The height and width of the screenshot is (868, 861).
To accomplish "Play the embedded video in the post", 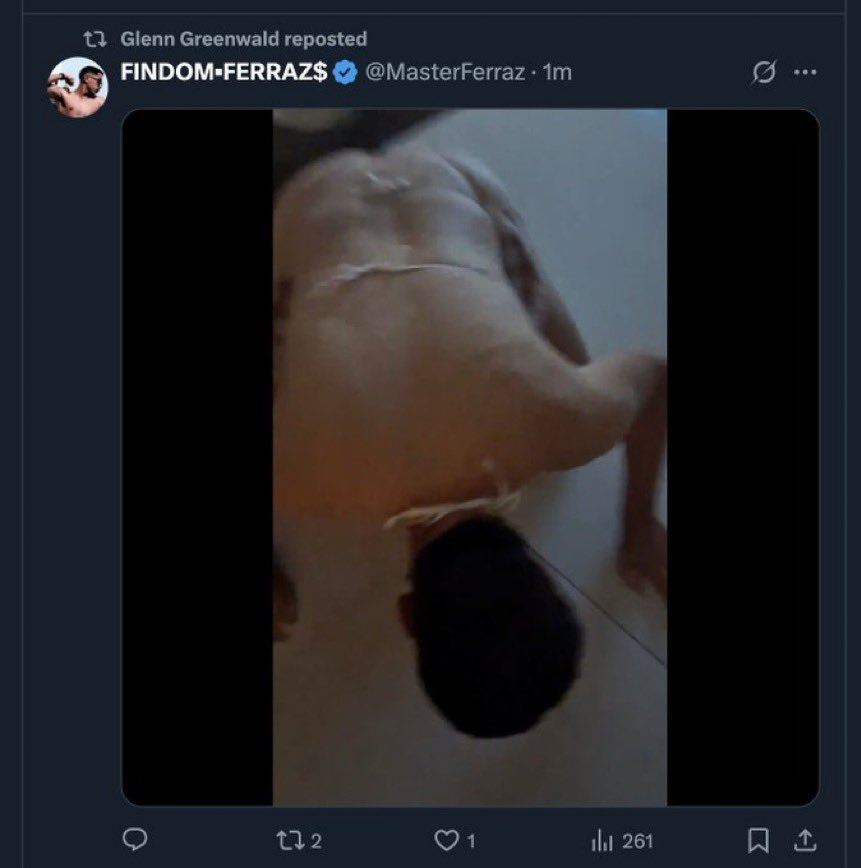I will click(x=470, y=457).
